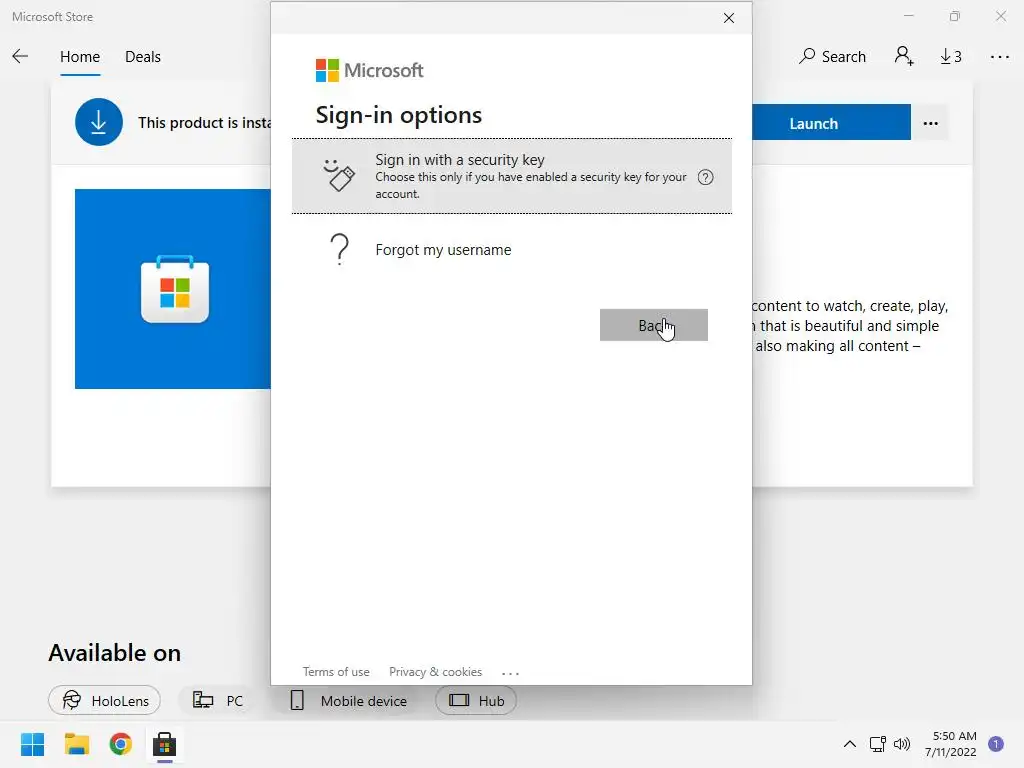This screenshot has width=1024, height=768.
Task: Open the Home tab in Microsoft Store
Action: tap(80, 57)
